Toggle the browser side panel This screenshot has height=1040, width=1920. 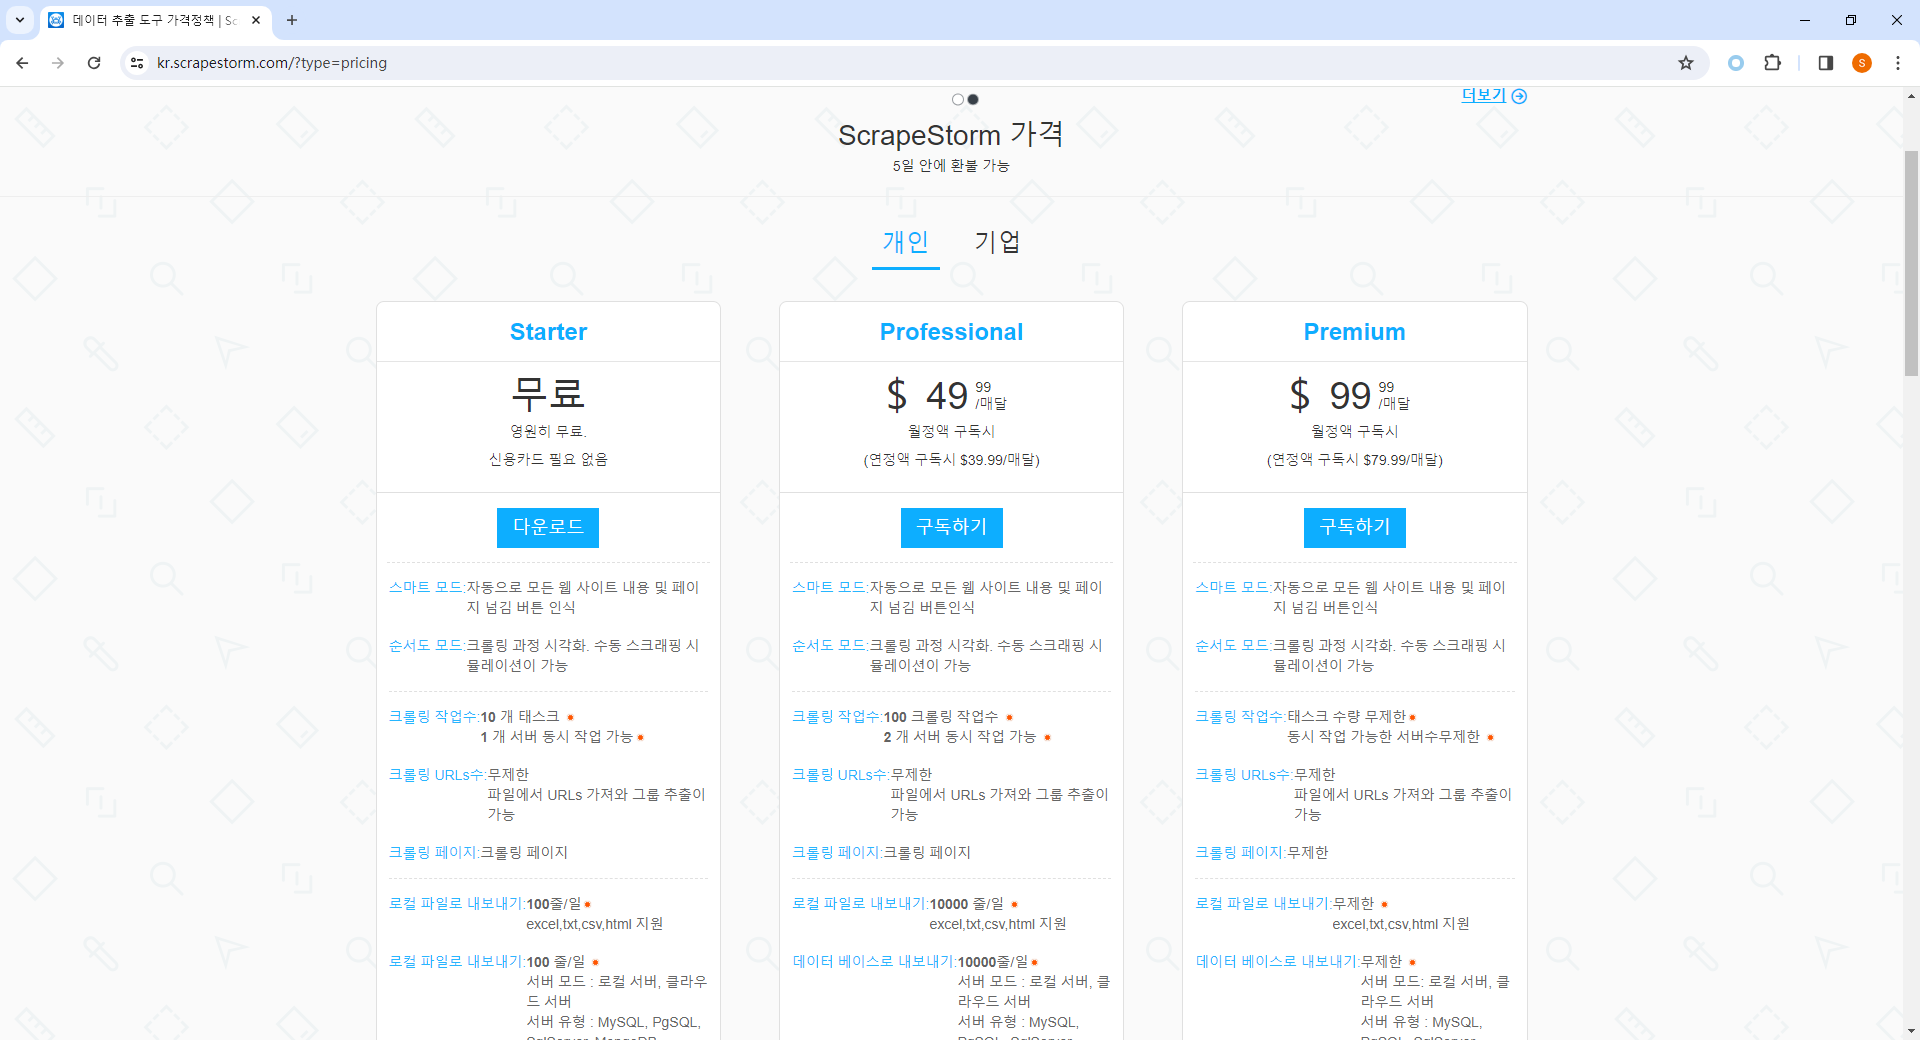[x=1825, y=63]
